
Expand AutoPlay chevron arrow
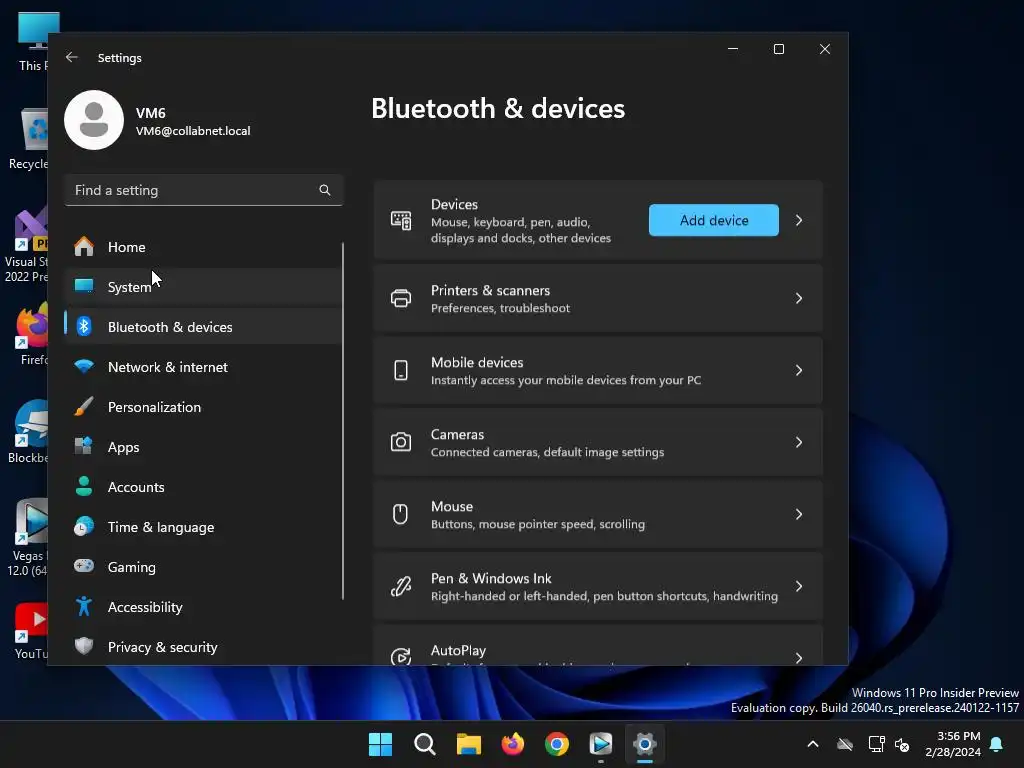tap(799, 658)
